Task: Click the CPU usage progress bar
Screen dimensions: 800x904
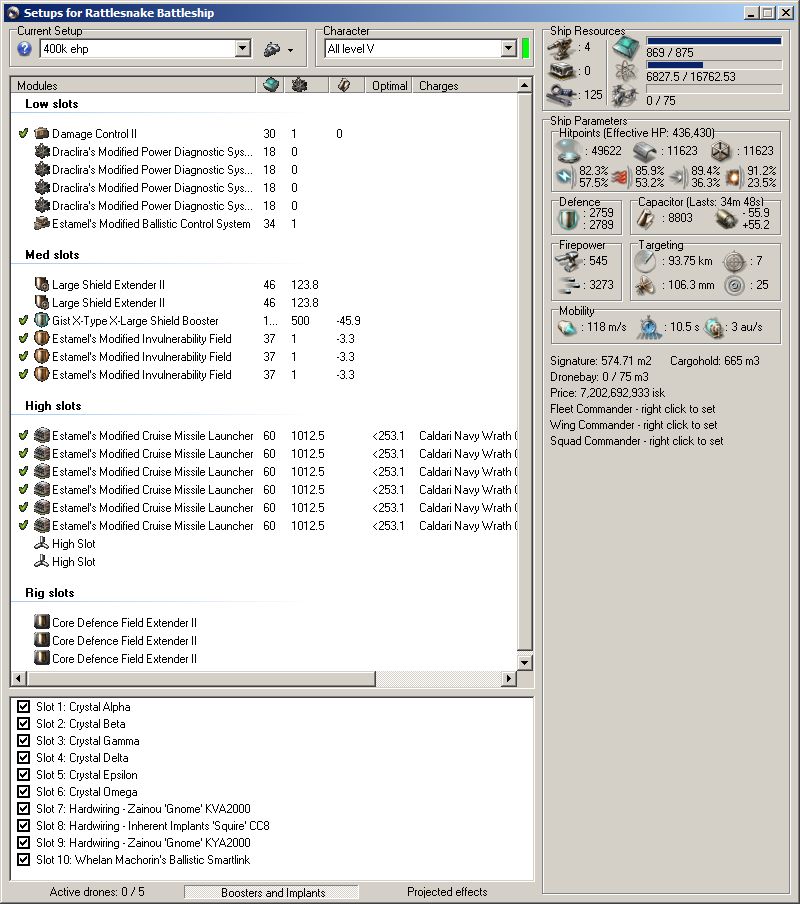Action: pos(714,41)
